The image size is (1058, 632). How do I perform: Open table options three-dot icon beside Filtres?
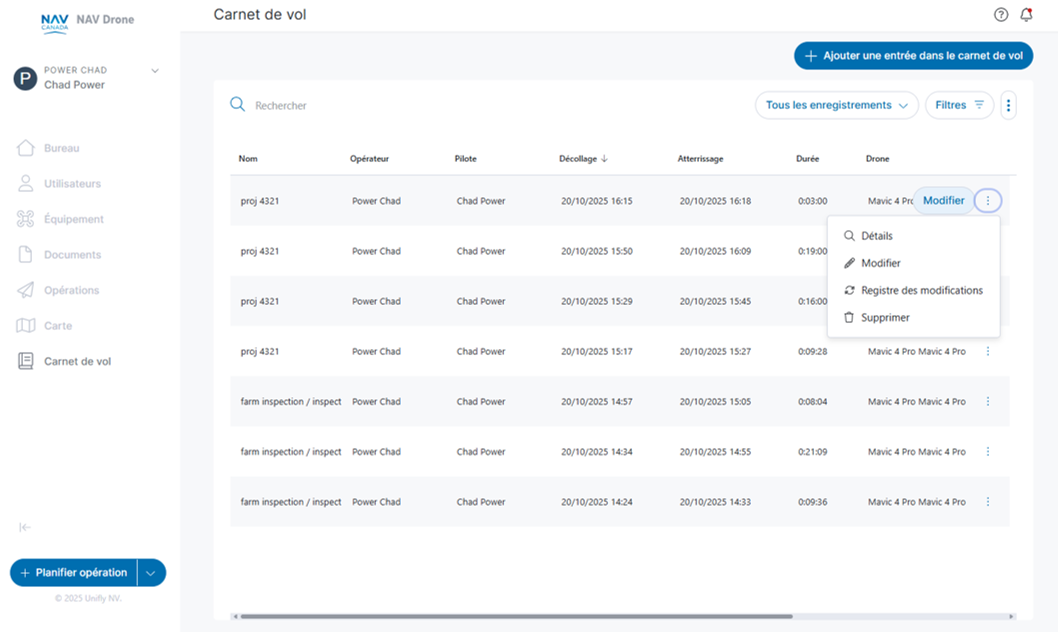pyautogui.click(x=1008, y=105)
